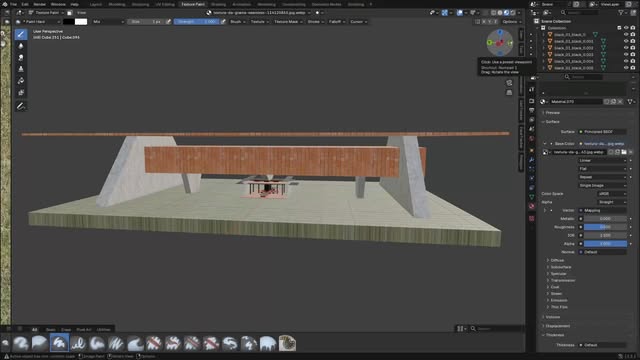Open the Options popover in viewport
Screen dimensions: 640x360
(511, 22)
